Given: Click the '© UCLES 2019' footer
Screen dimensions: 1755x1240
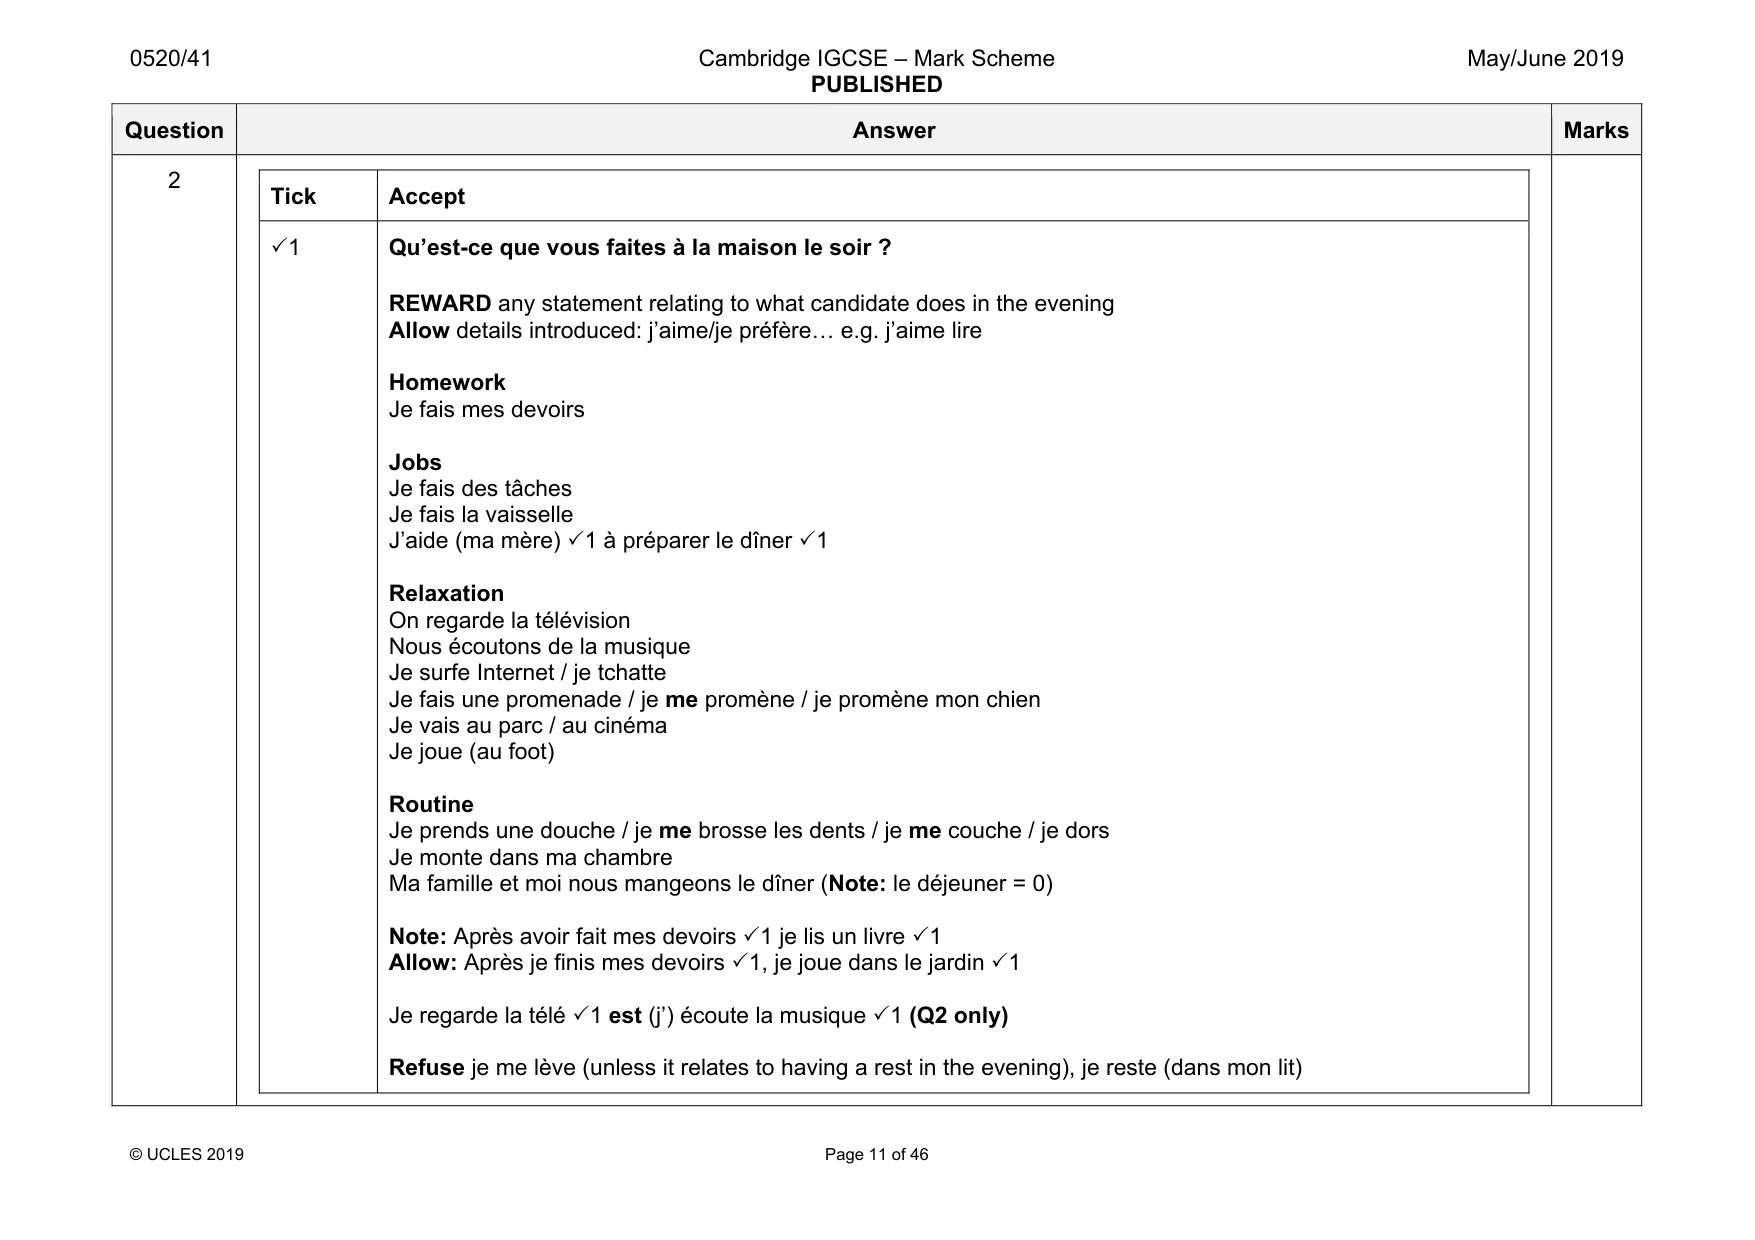Looking at the screenshot, I should click(187, 1155).
